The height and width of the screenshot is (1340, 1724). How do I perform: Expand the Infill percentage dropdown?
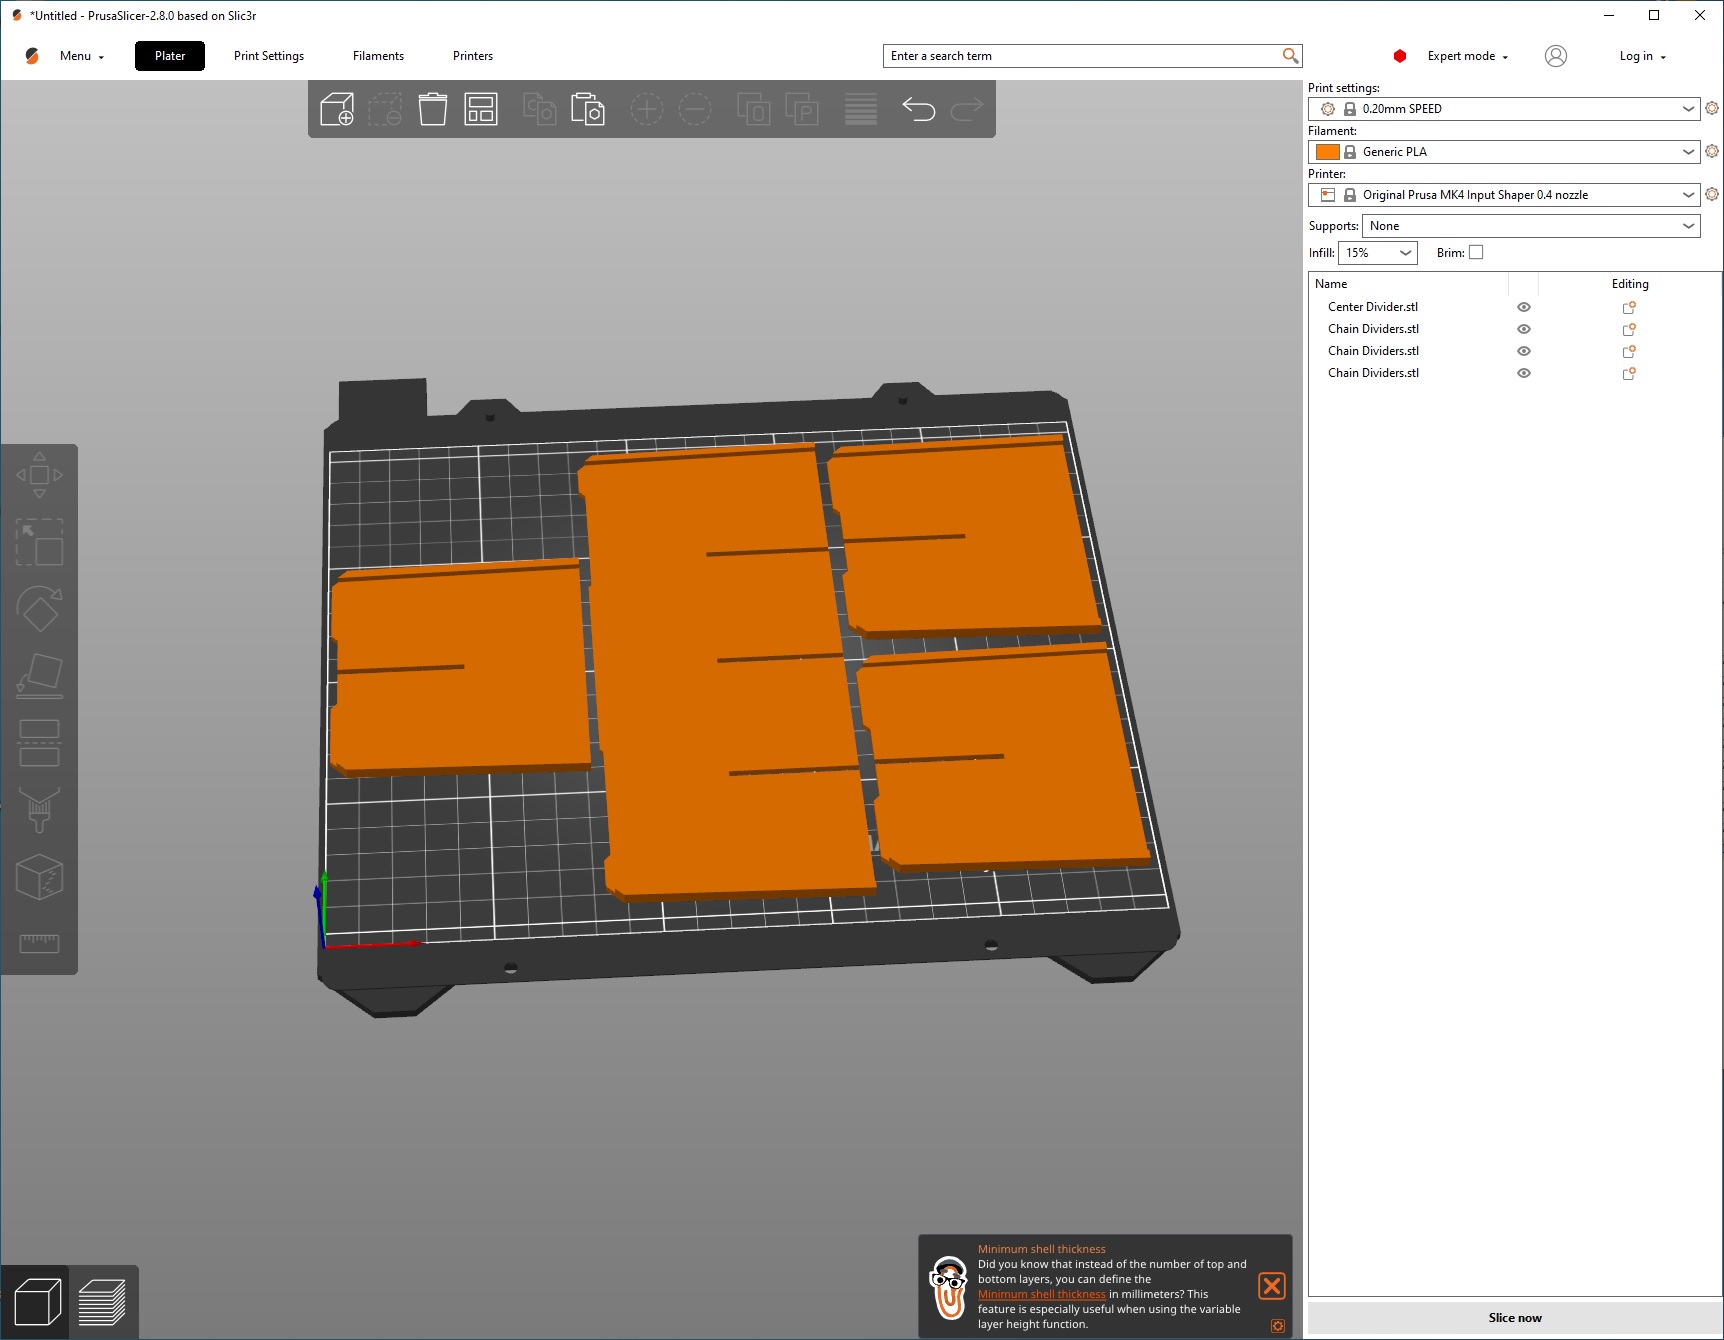click(1377, 253)
